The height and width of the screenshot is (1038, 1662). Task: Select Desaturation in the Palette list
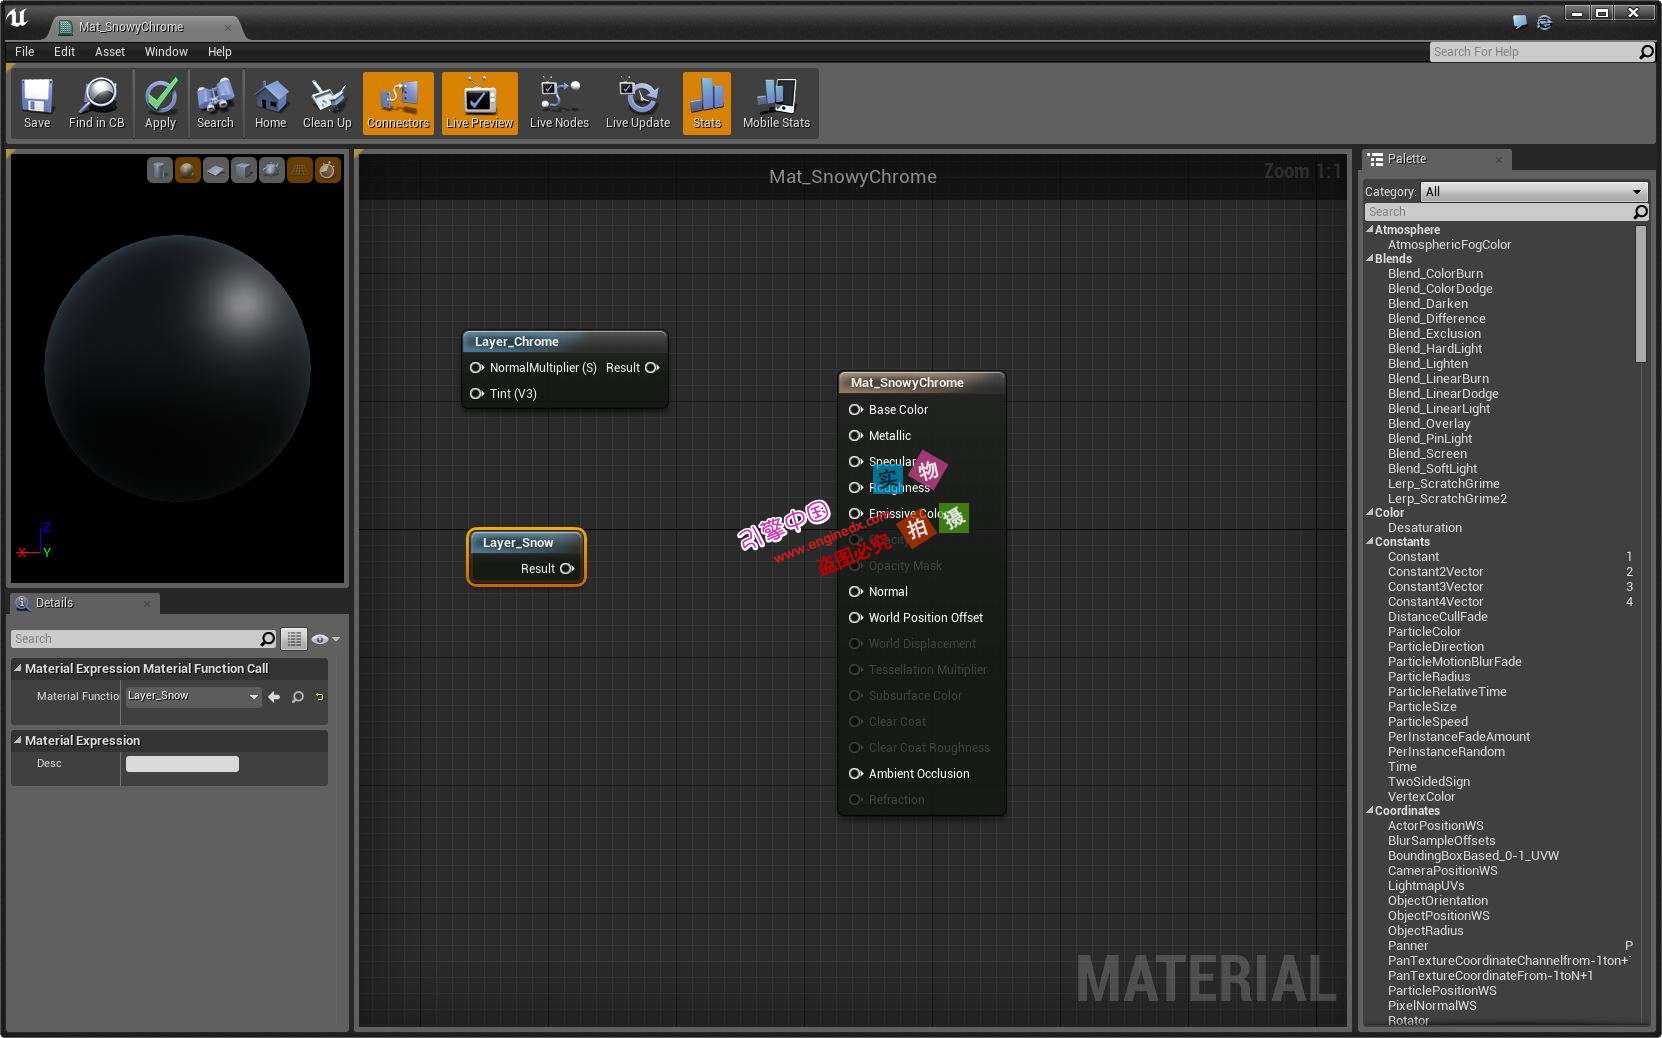1424,528
